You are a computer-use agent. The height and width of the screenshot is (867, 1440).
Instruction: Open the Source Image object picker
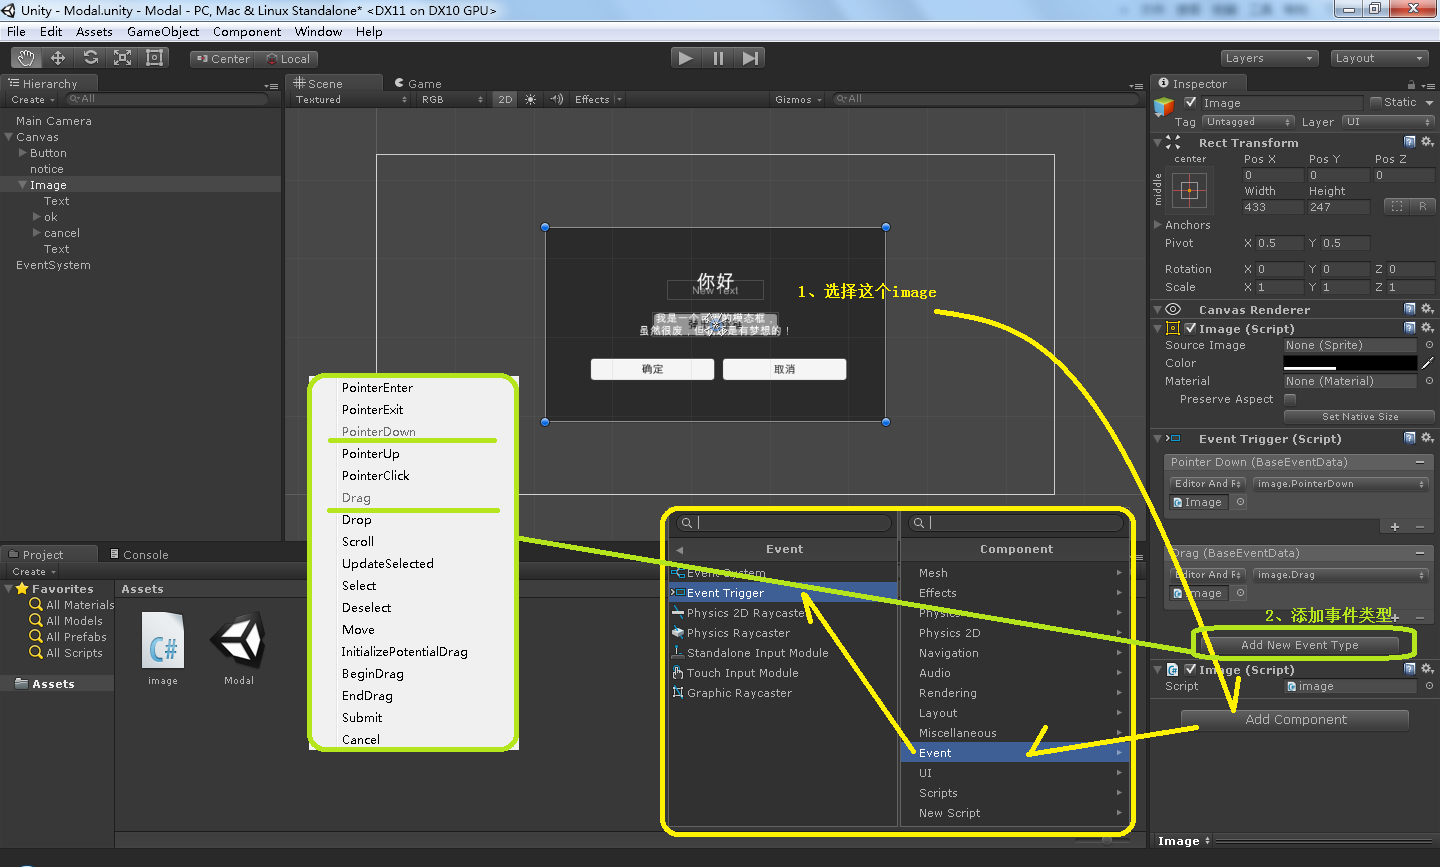(1429, 345)
